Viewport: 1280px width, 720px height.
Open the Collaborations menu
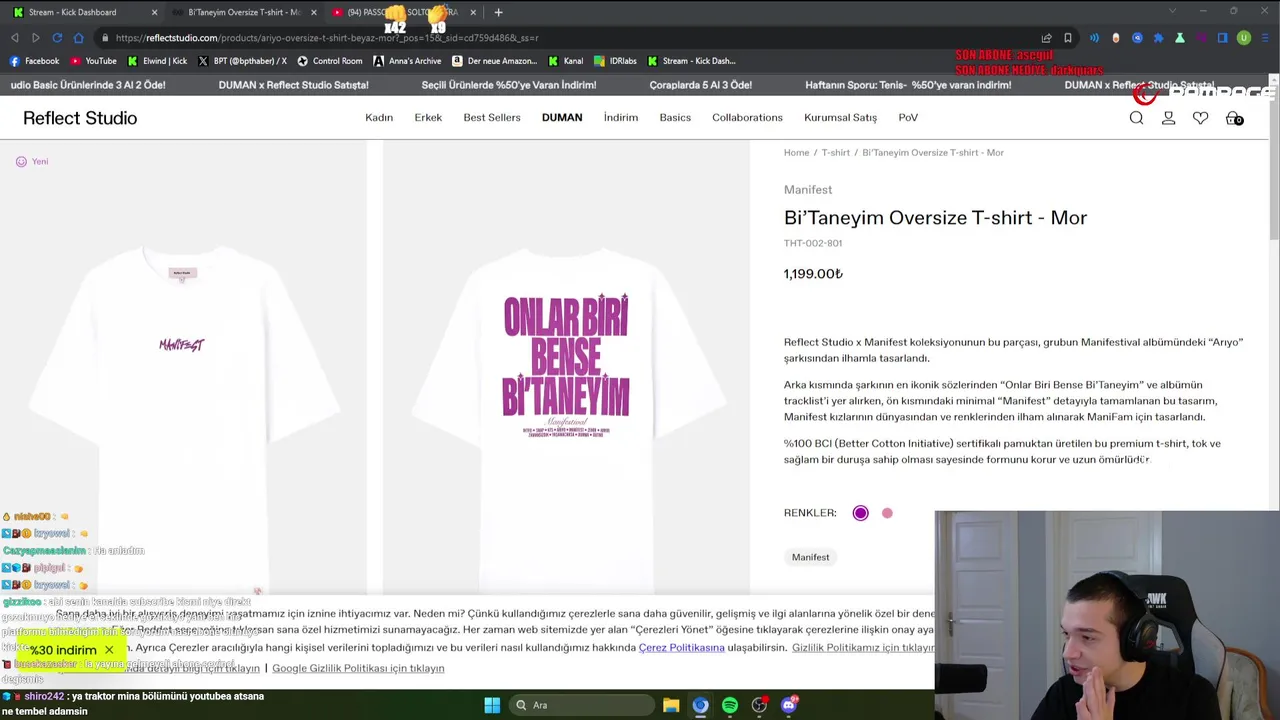coord(747,117)
